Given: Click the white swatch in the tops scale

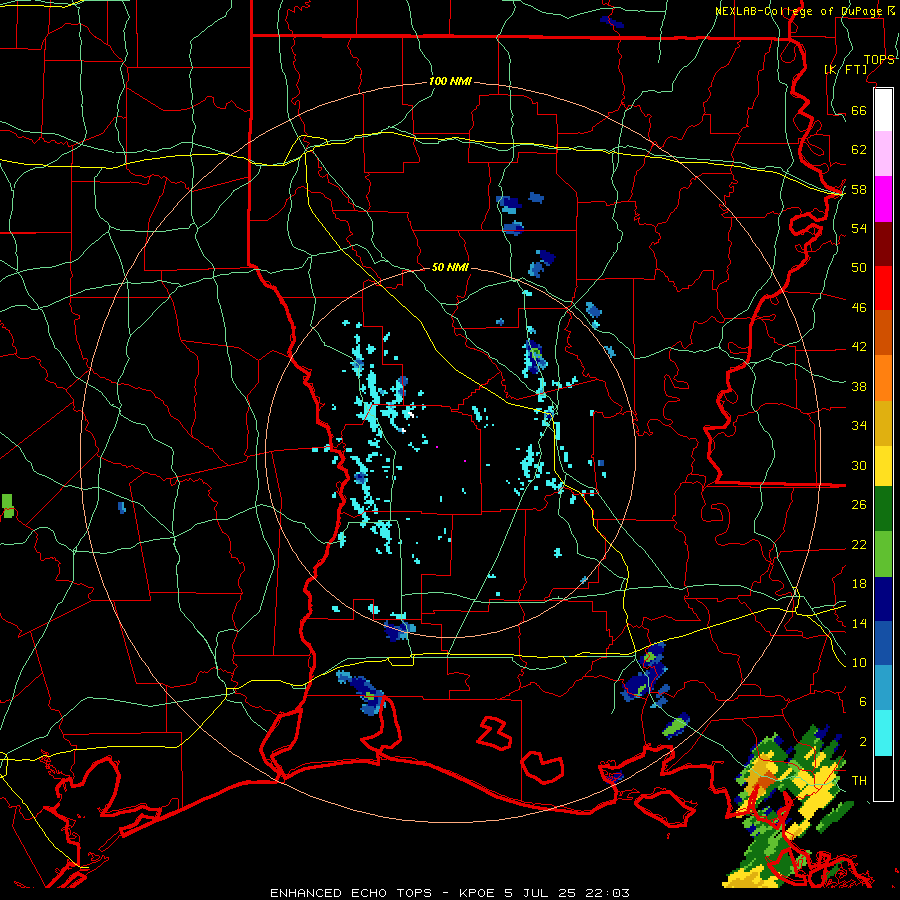Looking at the screenshot, I should point(883,110).
